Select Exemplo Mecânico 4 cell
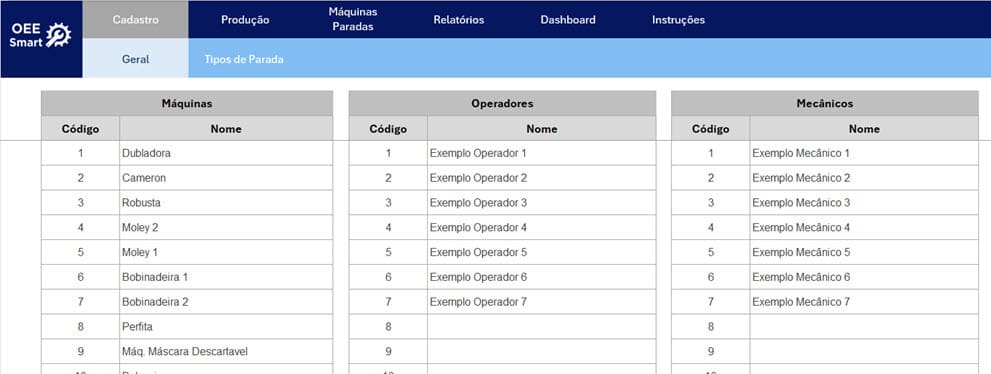The width and height of the screenshot is (991, 374). (864, 227)
